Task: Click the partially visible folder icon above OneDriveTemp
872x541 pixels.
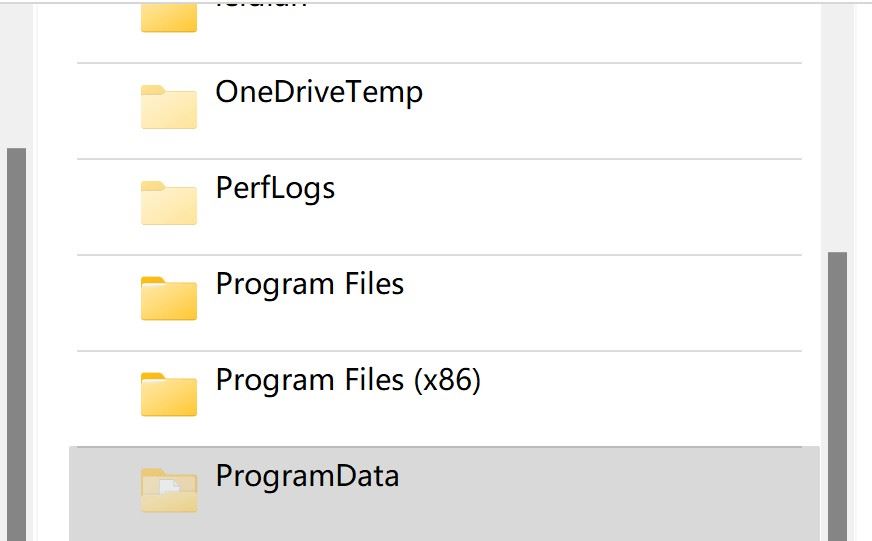Action: coord(168,17)
